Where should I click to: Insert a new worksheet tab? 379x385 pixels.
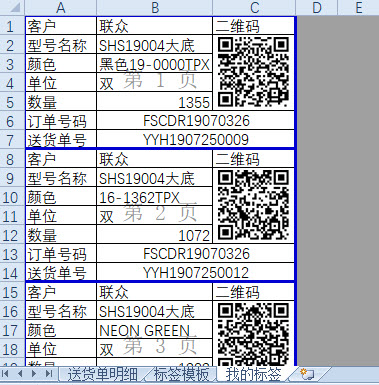point(307,374)
